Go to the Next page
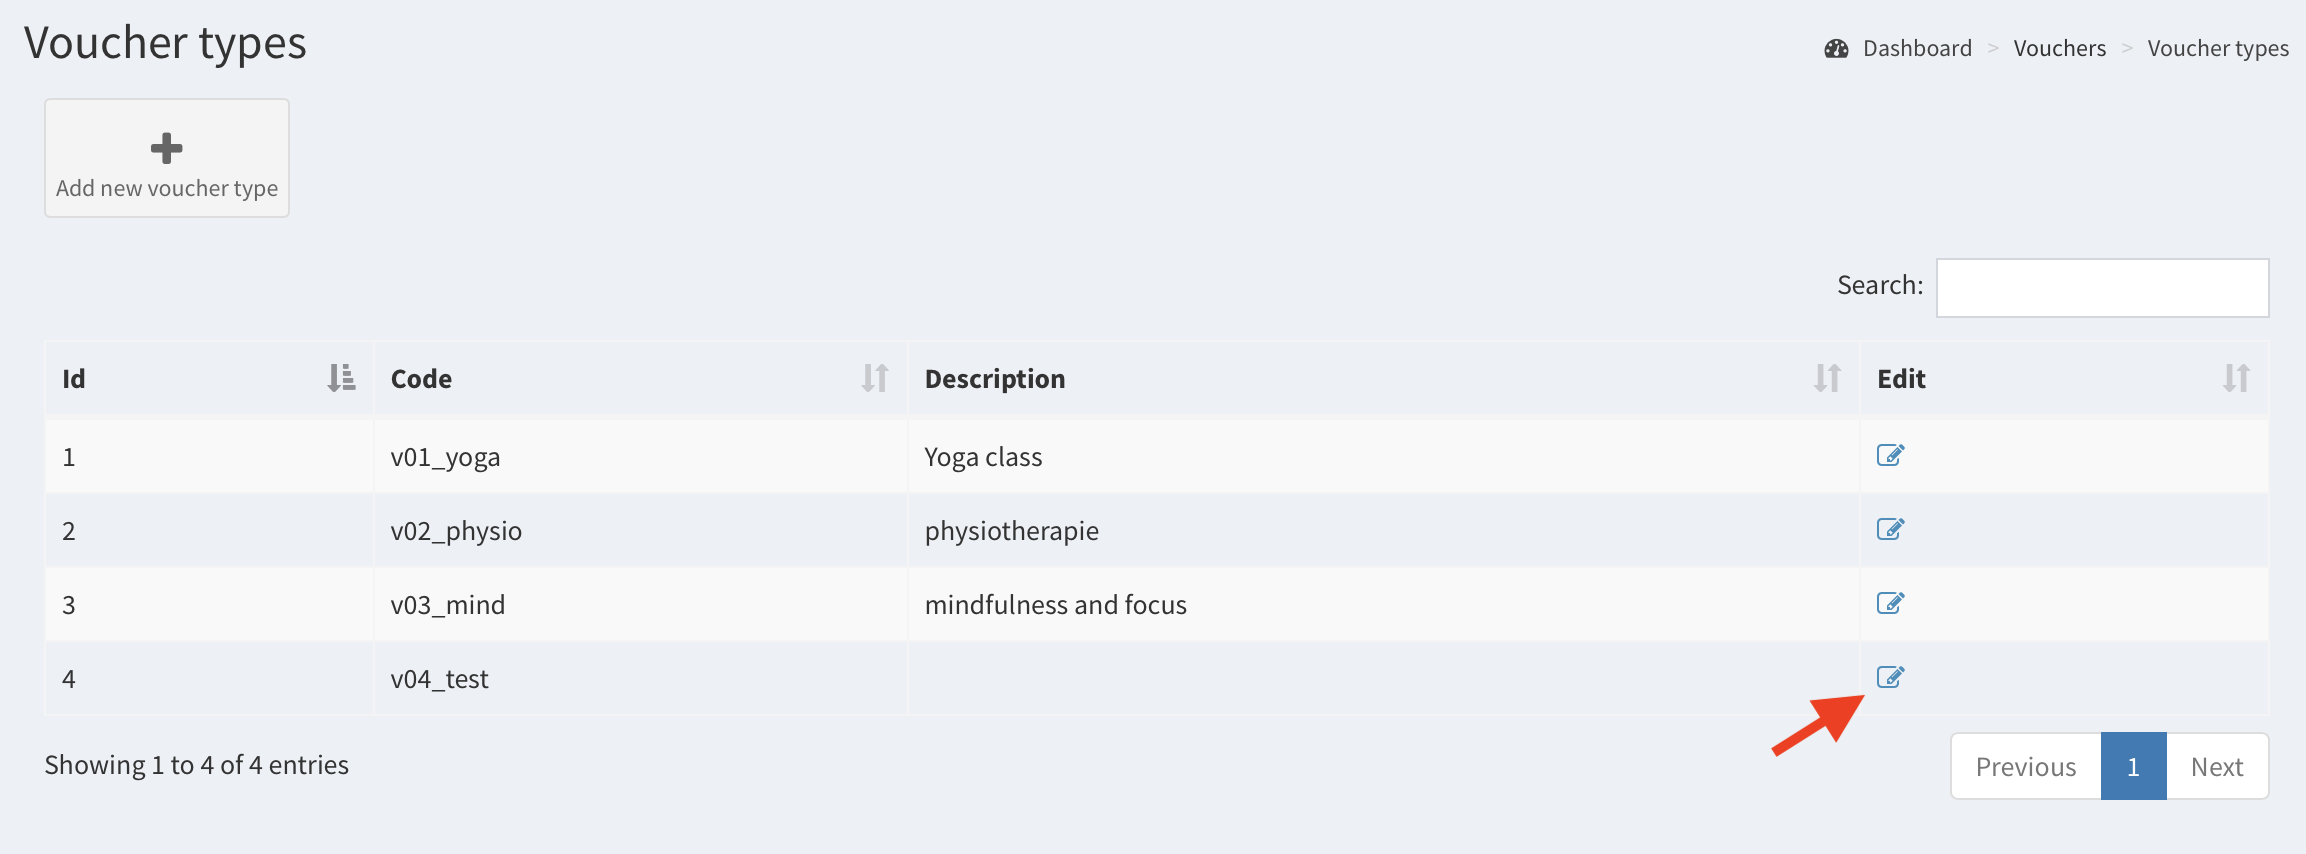The image size is (2306, 854). click(2216, 767)
